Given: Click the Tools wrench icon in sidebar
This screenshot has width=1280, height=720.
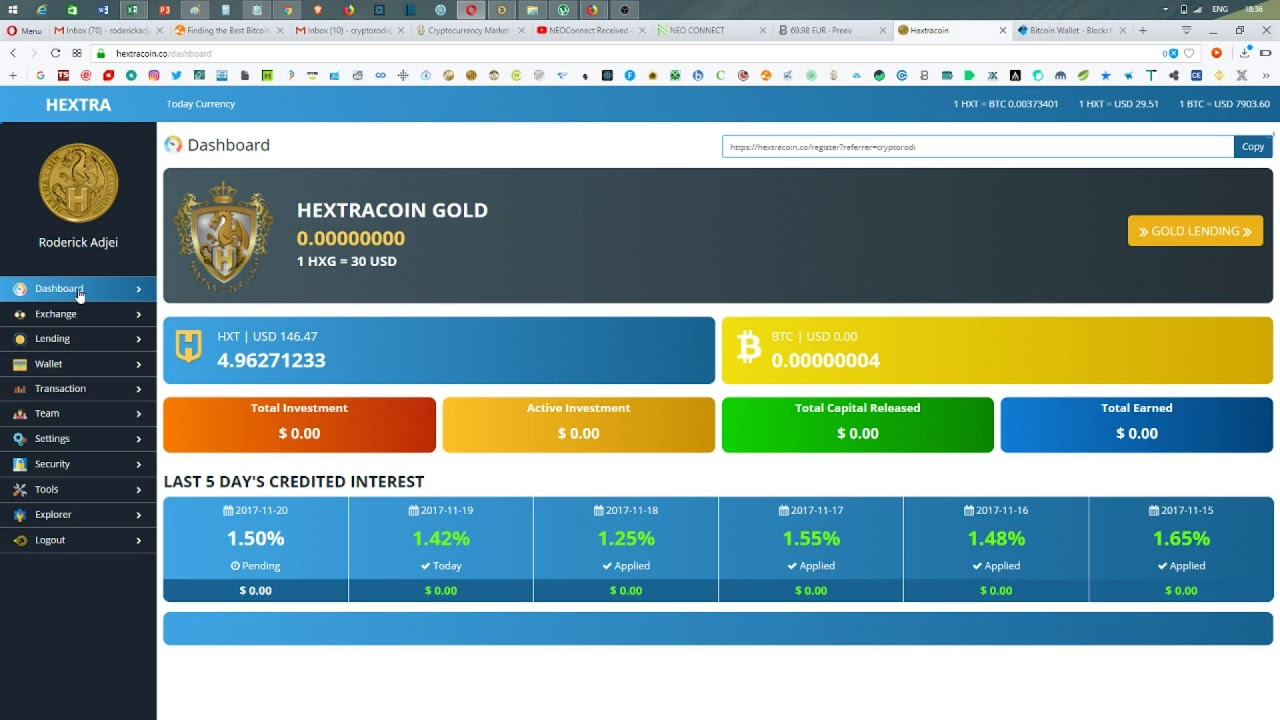Looking at the screenshot, I should (x=20, y=490).
